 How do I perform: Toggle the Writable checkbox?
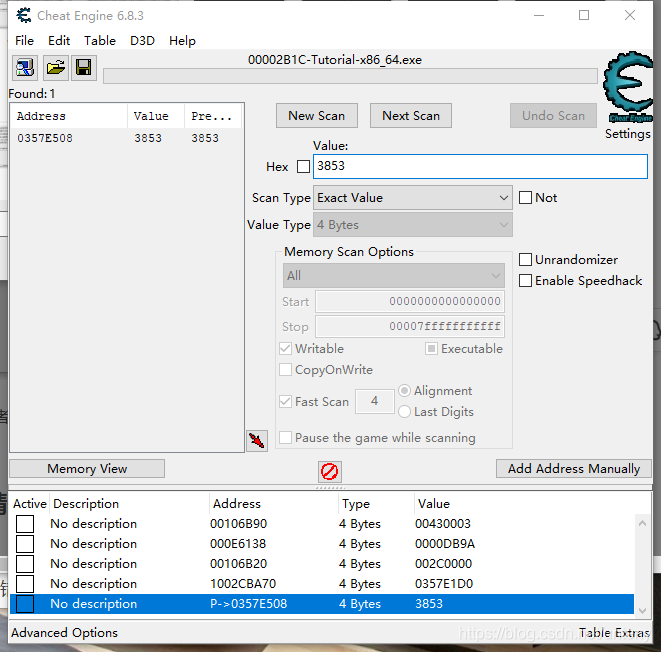click(x=285, y=349)
